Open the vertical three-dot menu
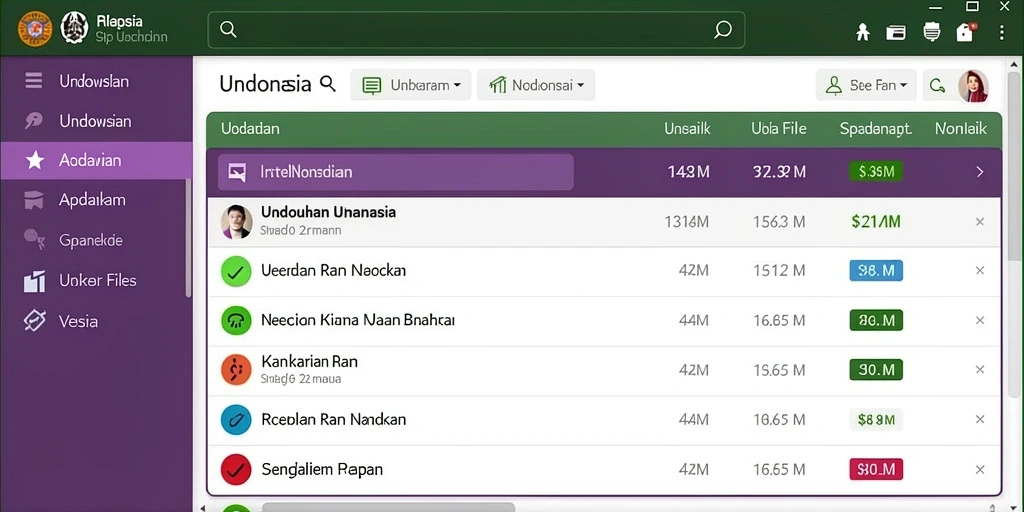 [1002, 31]
